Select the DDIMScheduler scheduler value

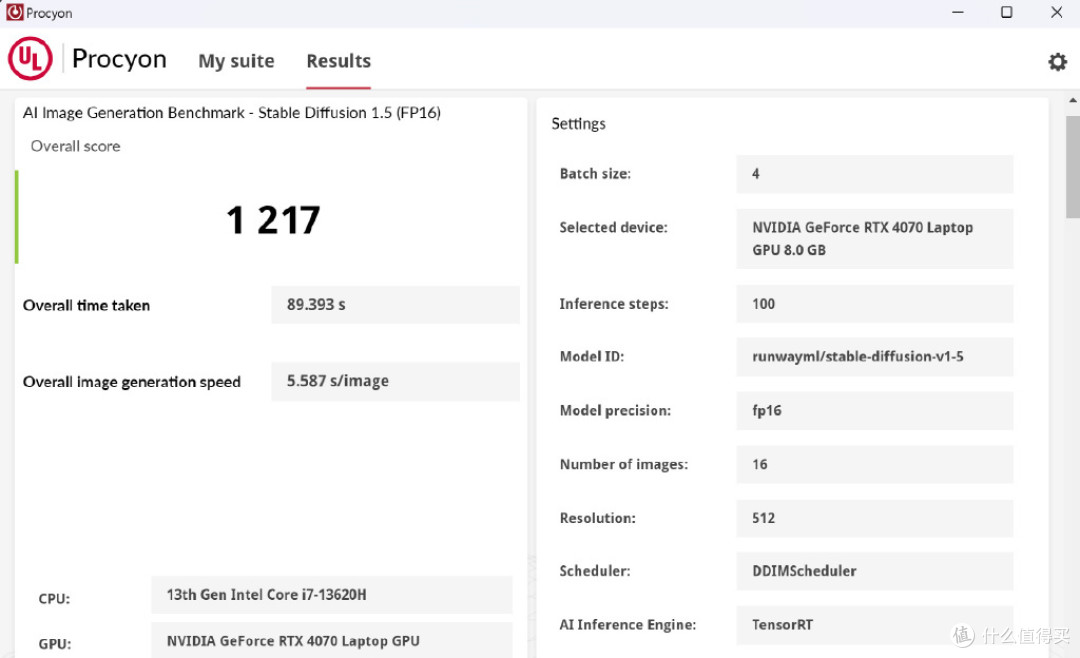coord(874,572)
